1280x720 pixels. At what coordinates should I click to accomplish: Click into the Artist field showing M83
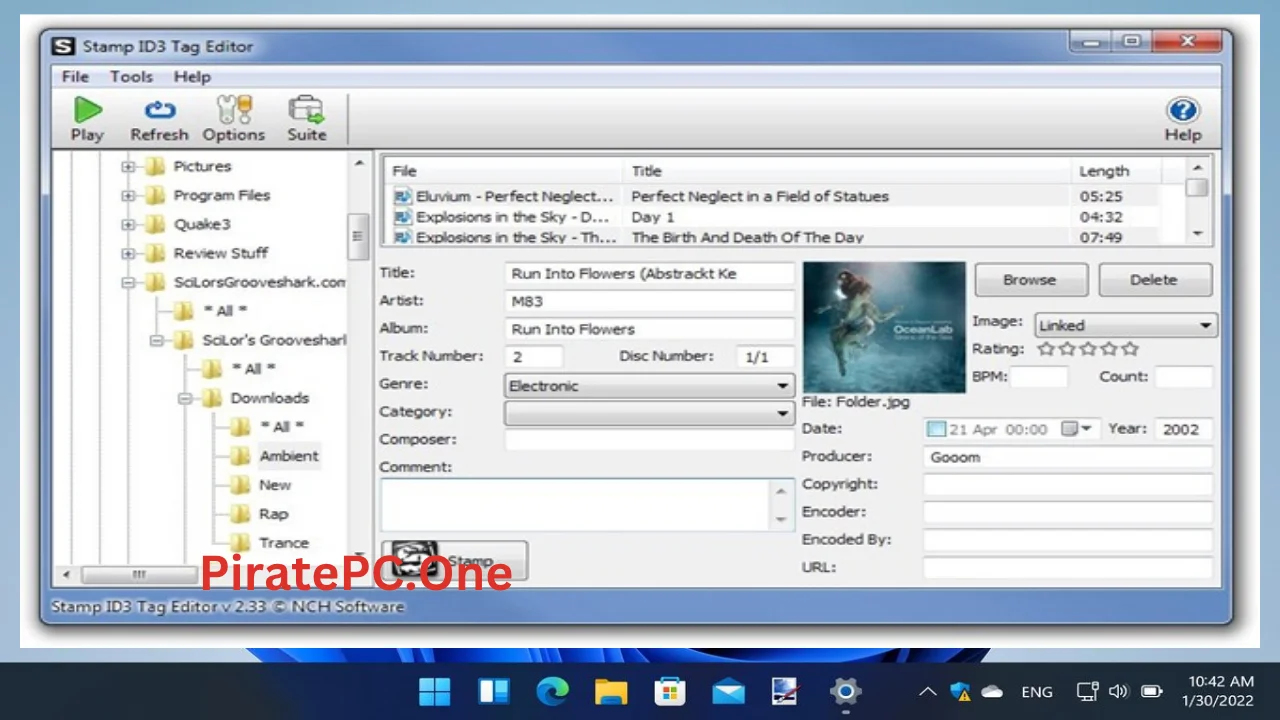[649, 301]
